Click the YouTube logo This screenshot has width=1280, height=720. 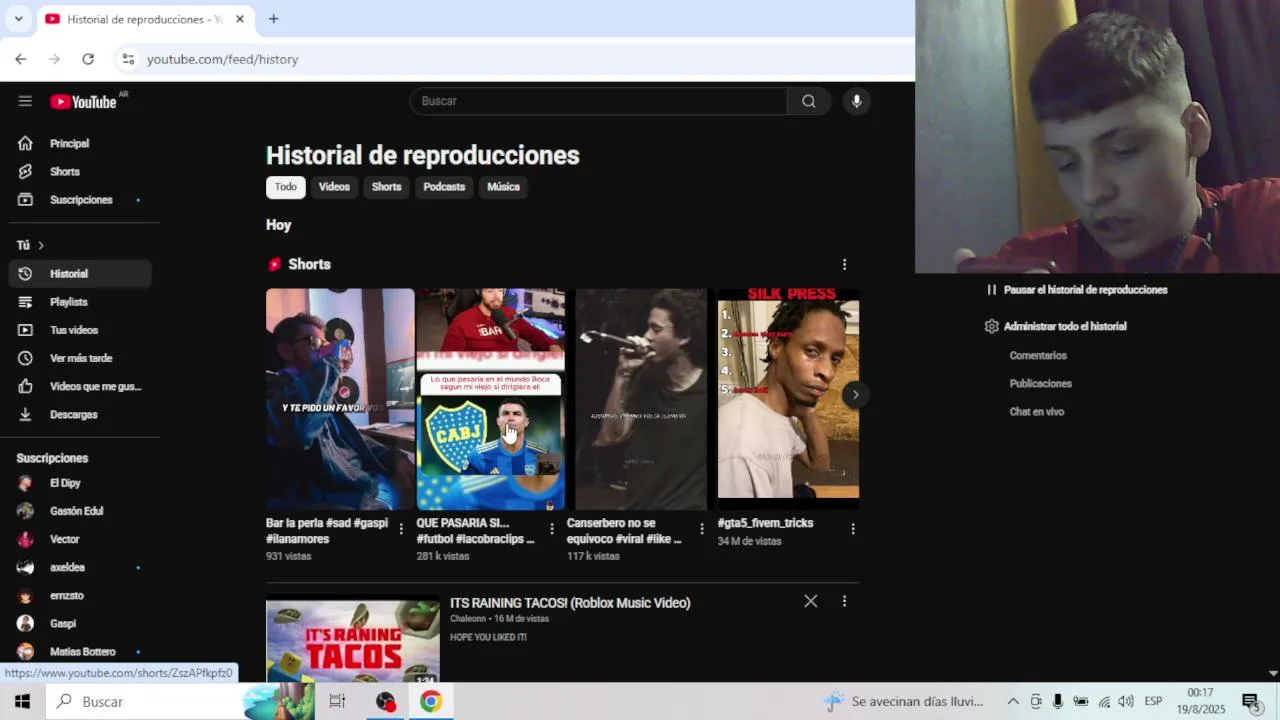[84, 101]
